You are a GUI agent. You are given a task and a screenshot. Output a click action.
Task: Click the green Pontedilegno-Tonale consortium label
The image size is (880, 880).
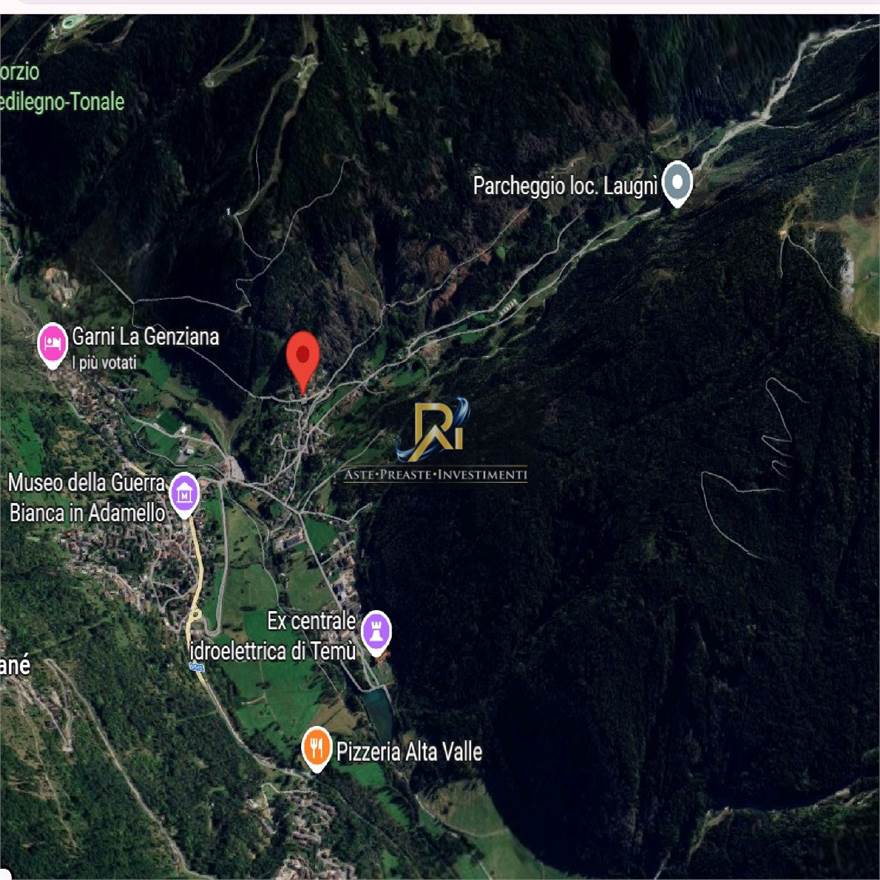[x=62, y=87]
